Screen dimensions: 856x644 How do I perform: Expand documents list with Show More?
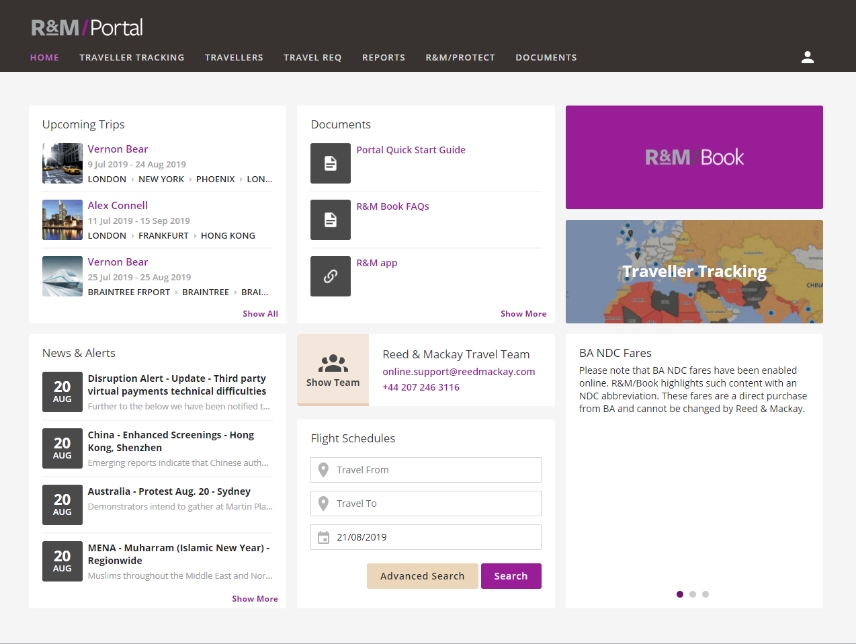[523, 314]
